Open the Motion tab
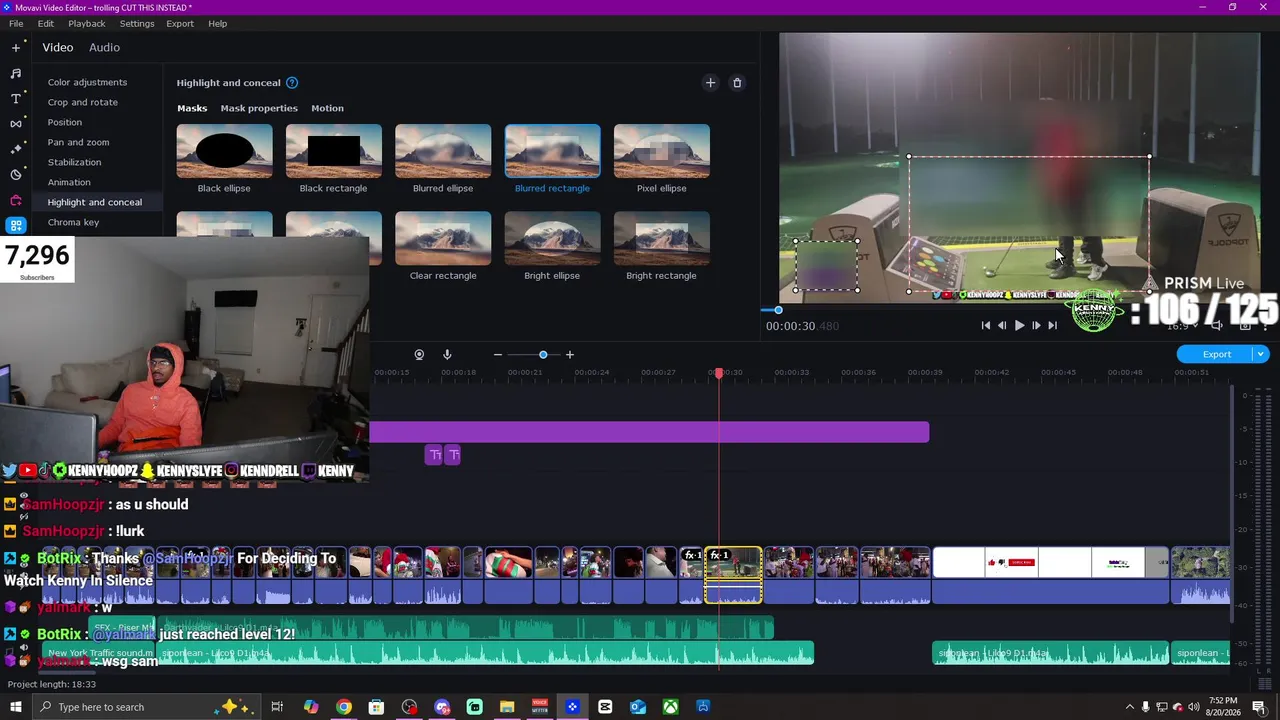1280x720 pixels. point(327,108)
